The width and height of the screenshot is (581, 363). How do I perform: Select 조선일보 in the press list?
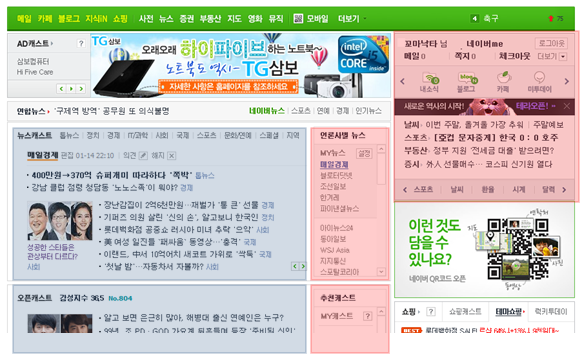(x=333, y=186)
